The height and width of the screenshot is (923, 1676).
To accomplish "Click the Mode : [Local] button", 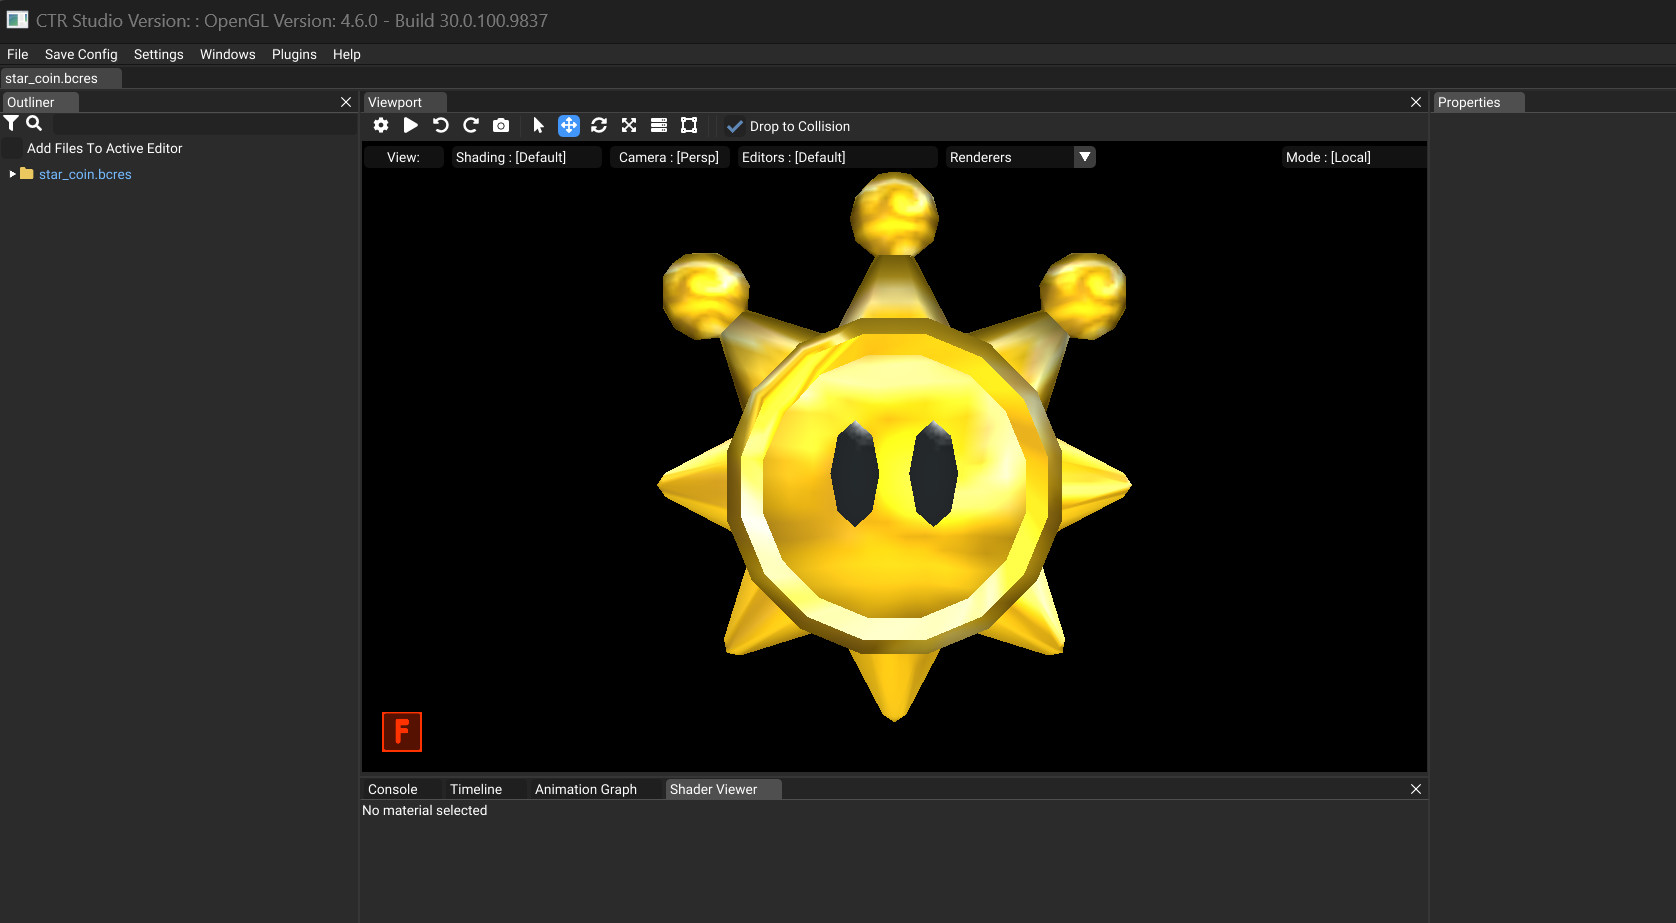I will [1328, 157].
